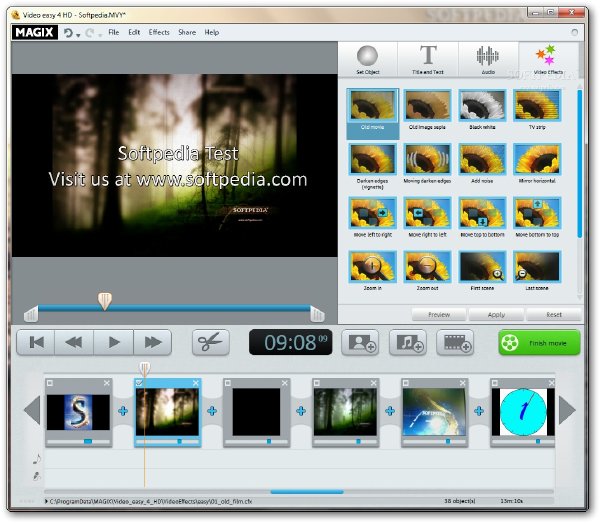Select the Add noise effect
This screenshot has height=523, width=600.
point(482,164)
